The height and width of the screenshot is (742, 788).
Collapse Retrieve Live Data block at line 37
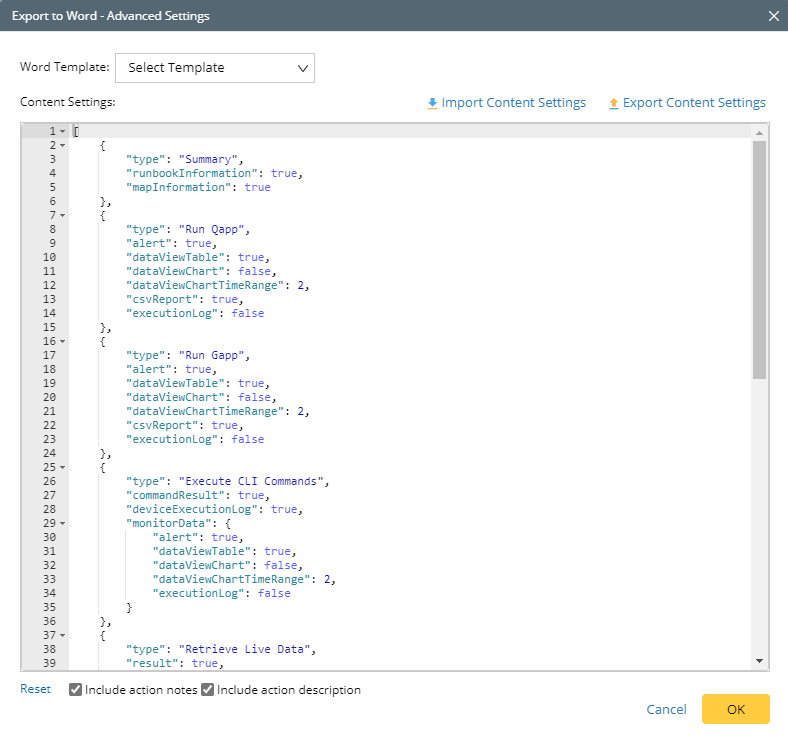pyautogui.click(x=63, y=635)
